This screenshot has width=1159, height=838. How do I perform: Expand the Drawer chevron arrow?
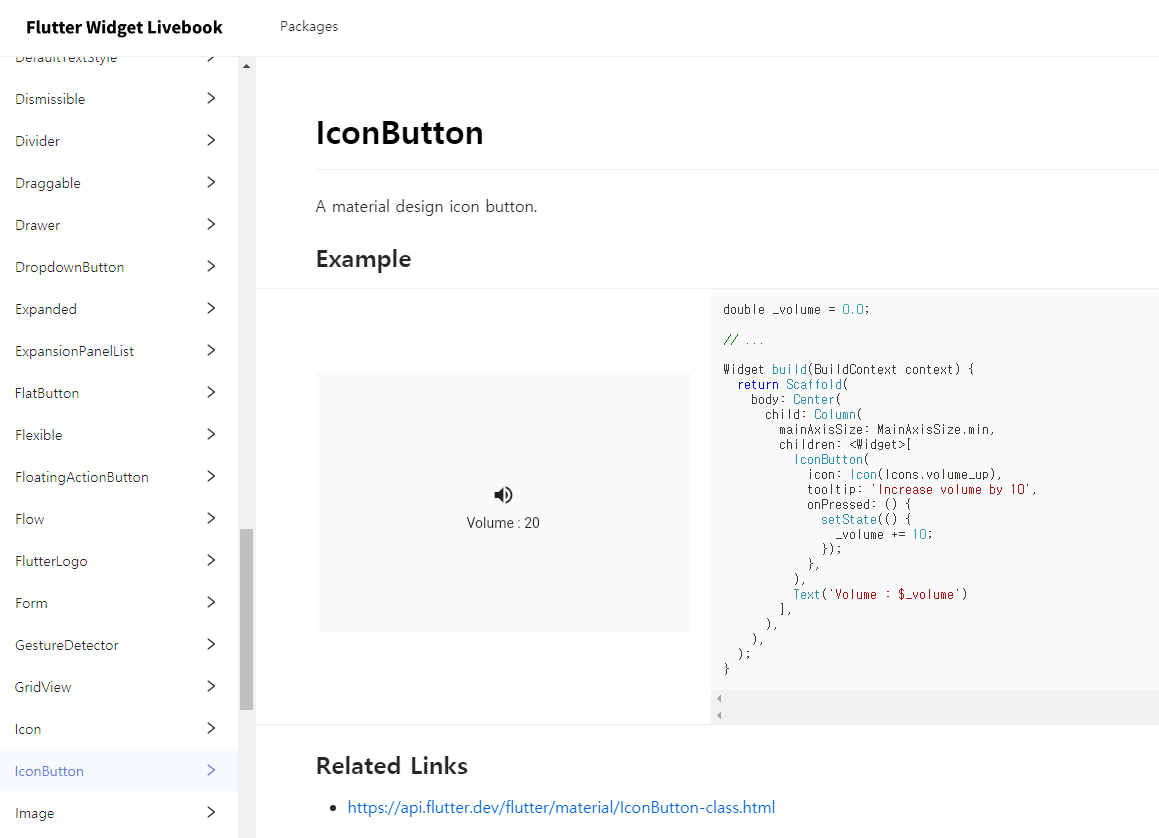[211, 225]
